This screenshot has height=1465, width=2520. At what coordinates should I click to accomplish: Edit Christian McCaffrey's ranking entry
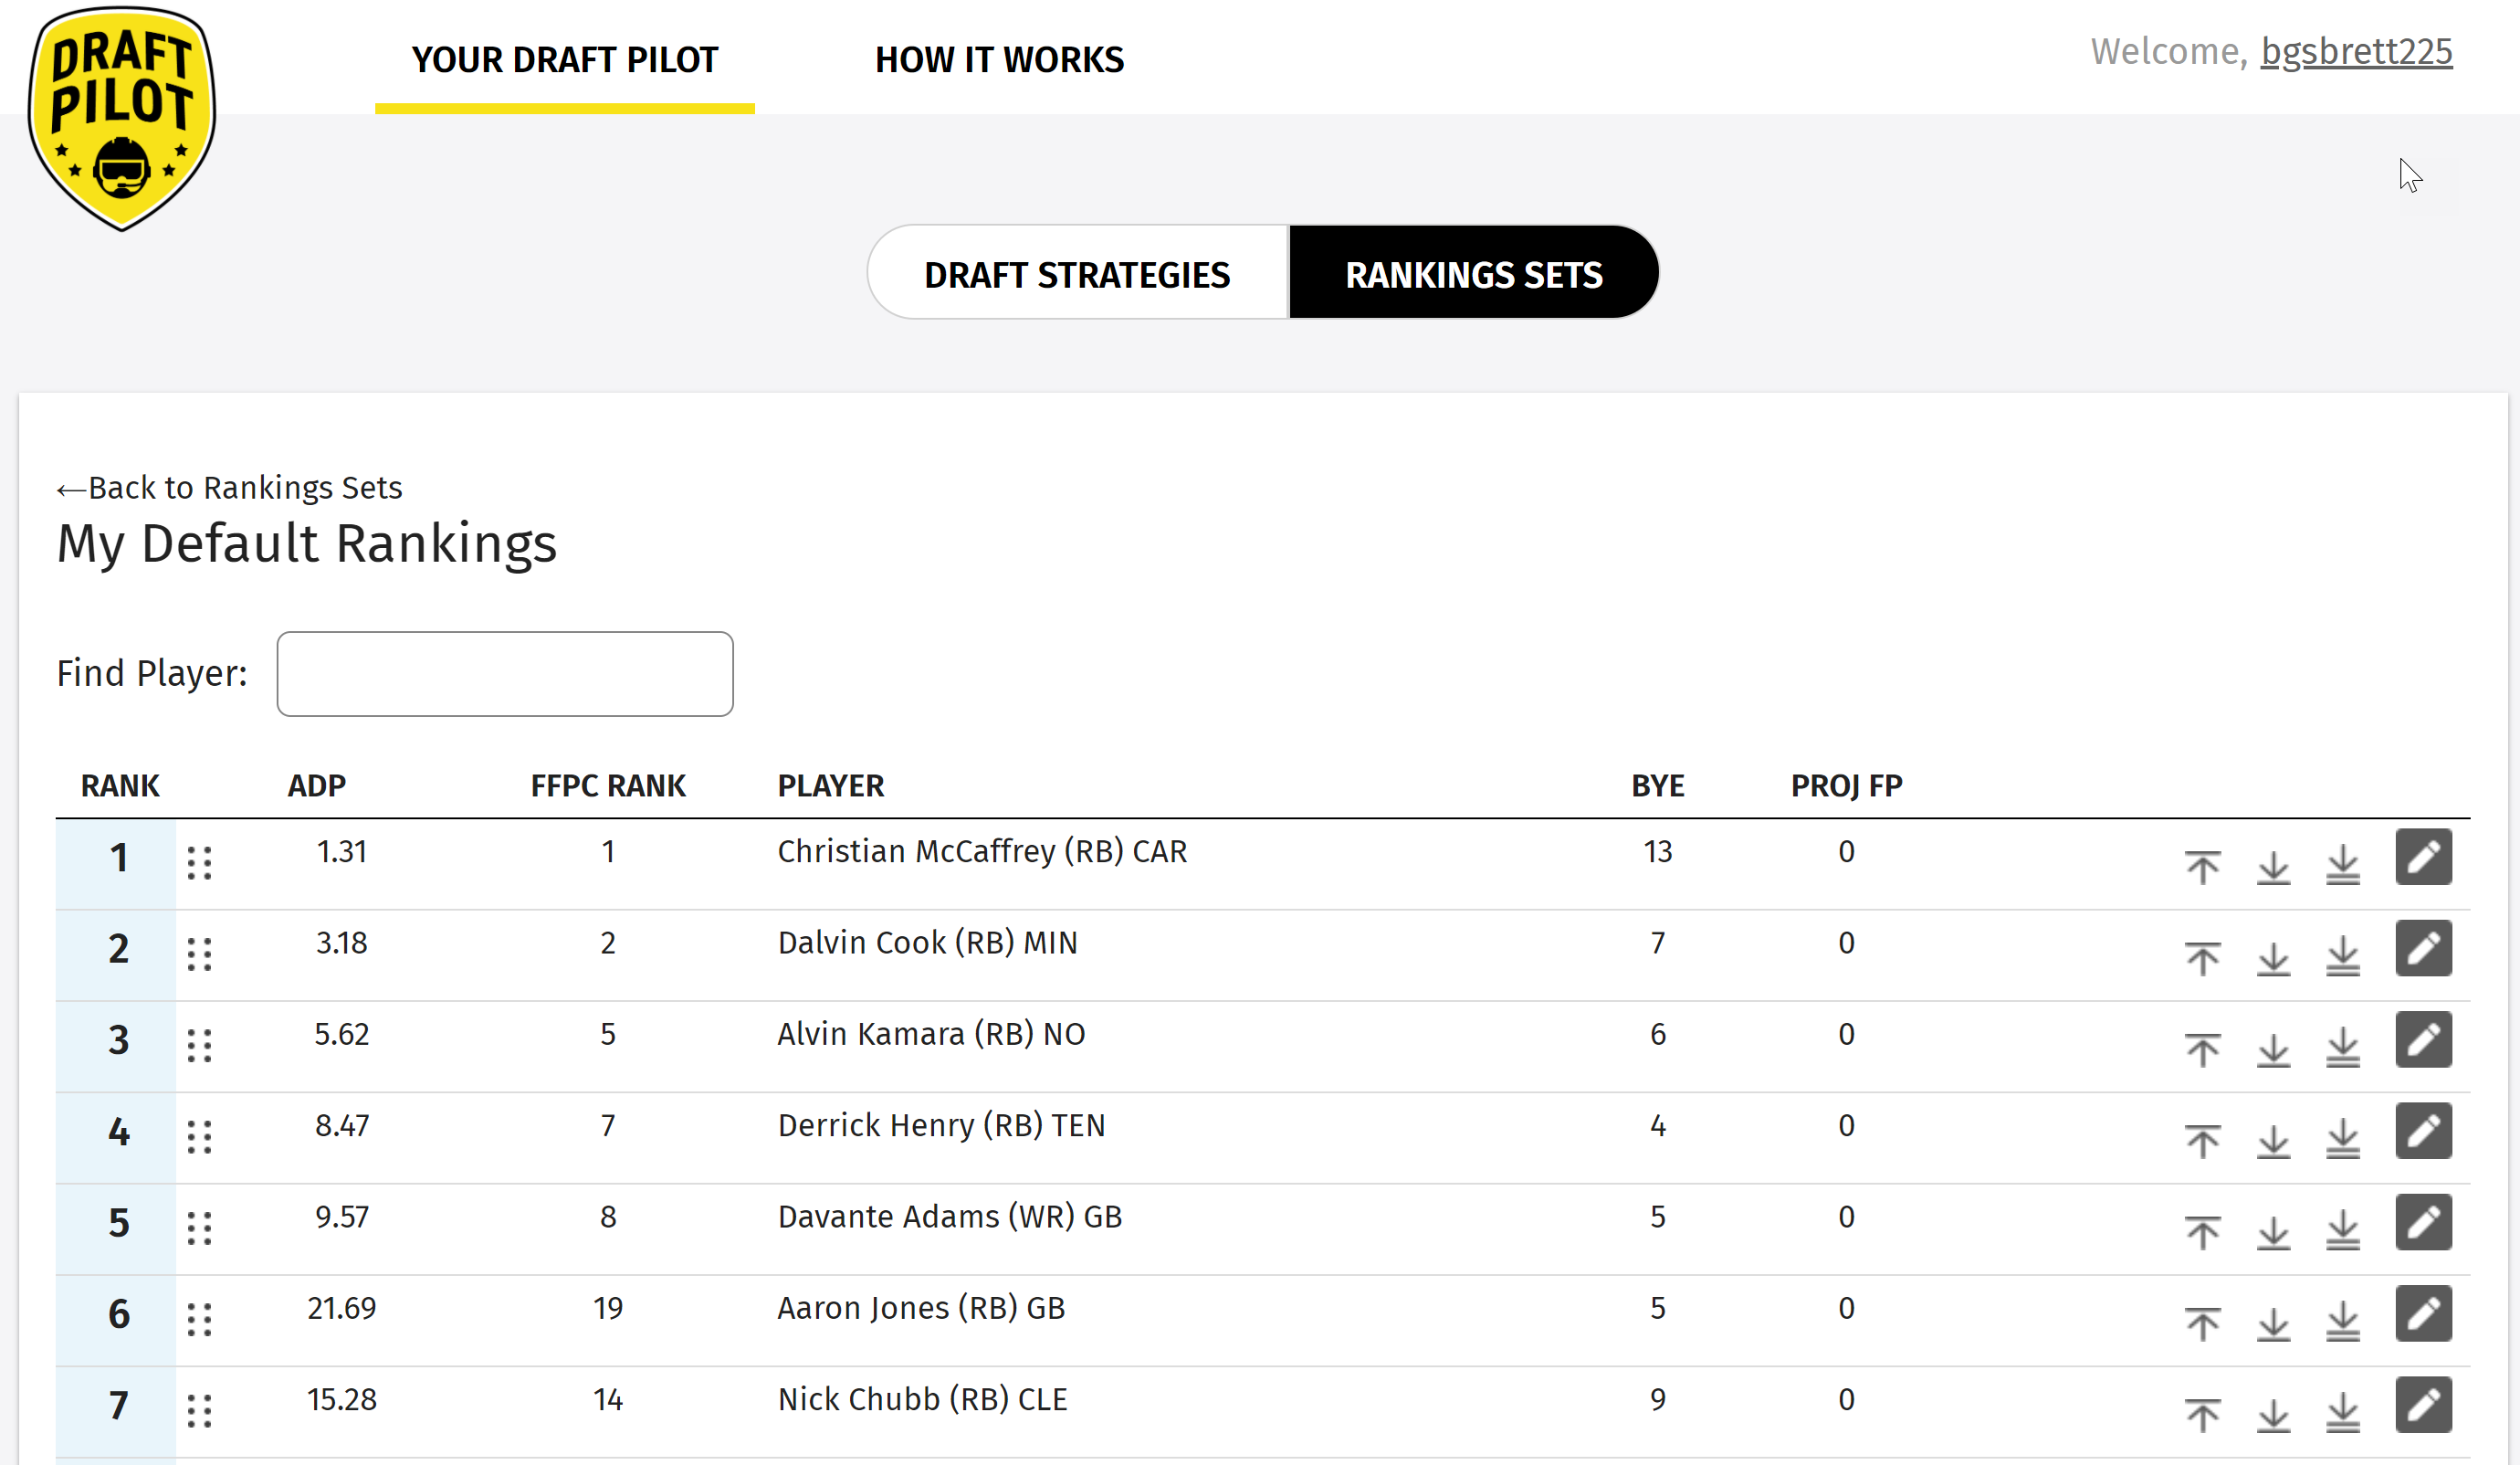(x=2423, y=857)
